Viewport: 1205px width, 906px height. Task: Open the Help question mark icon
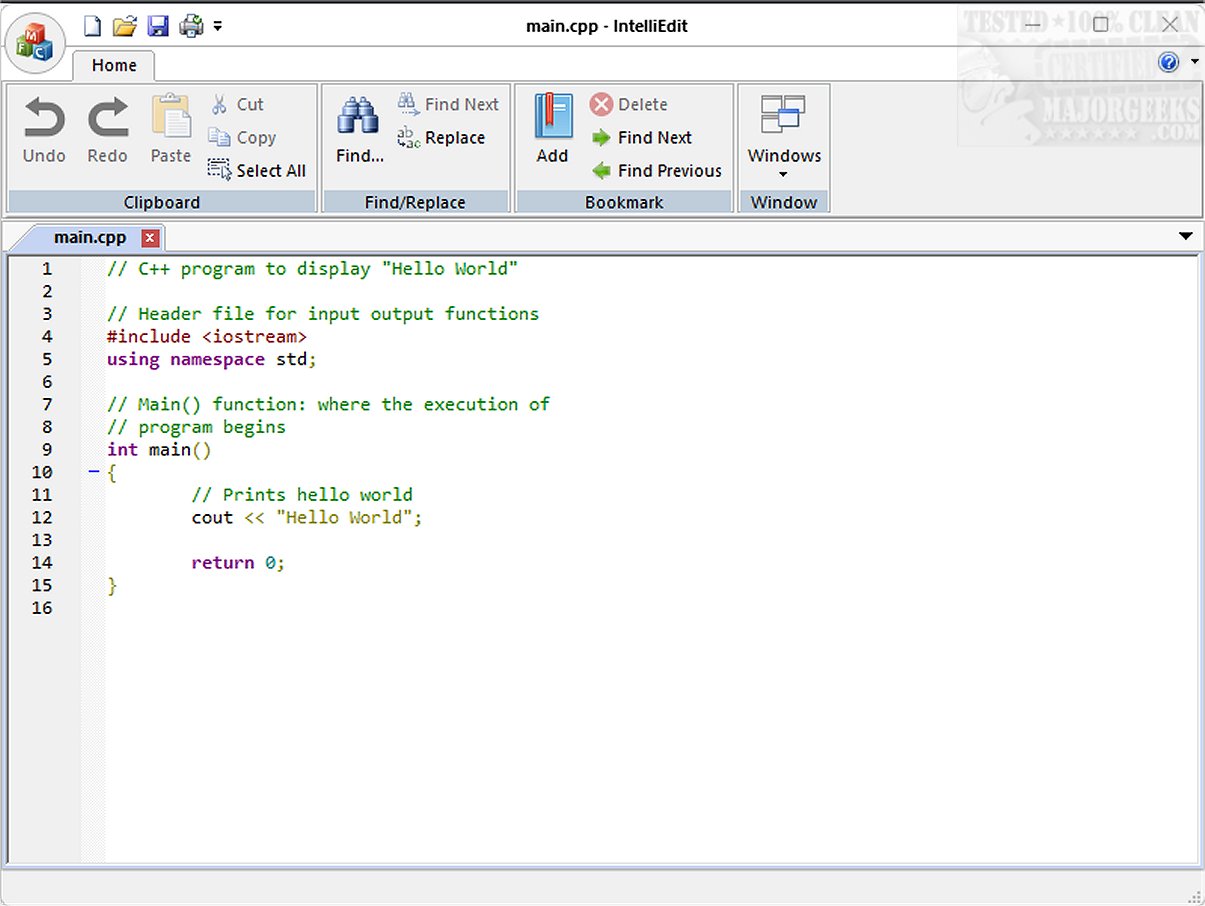click(1168, 61)
